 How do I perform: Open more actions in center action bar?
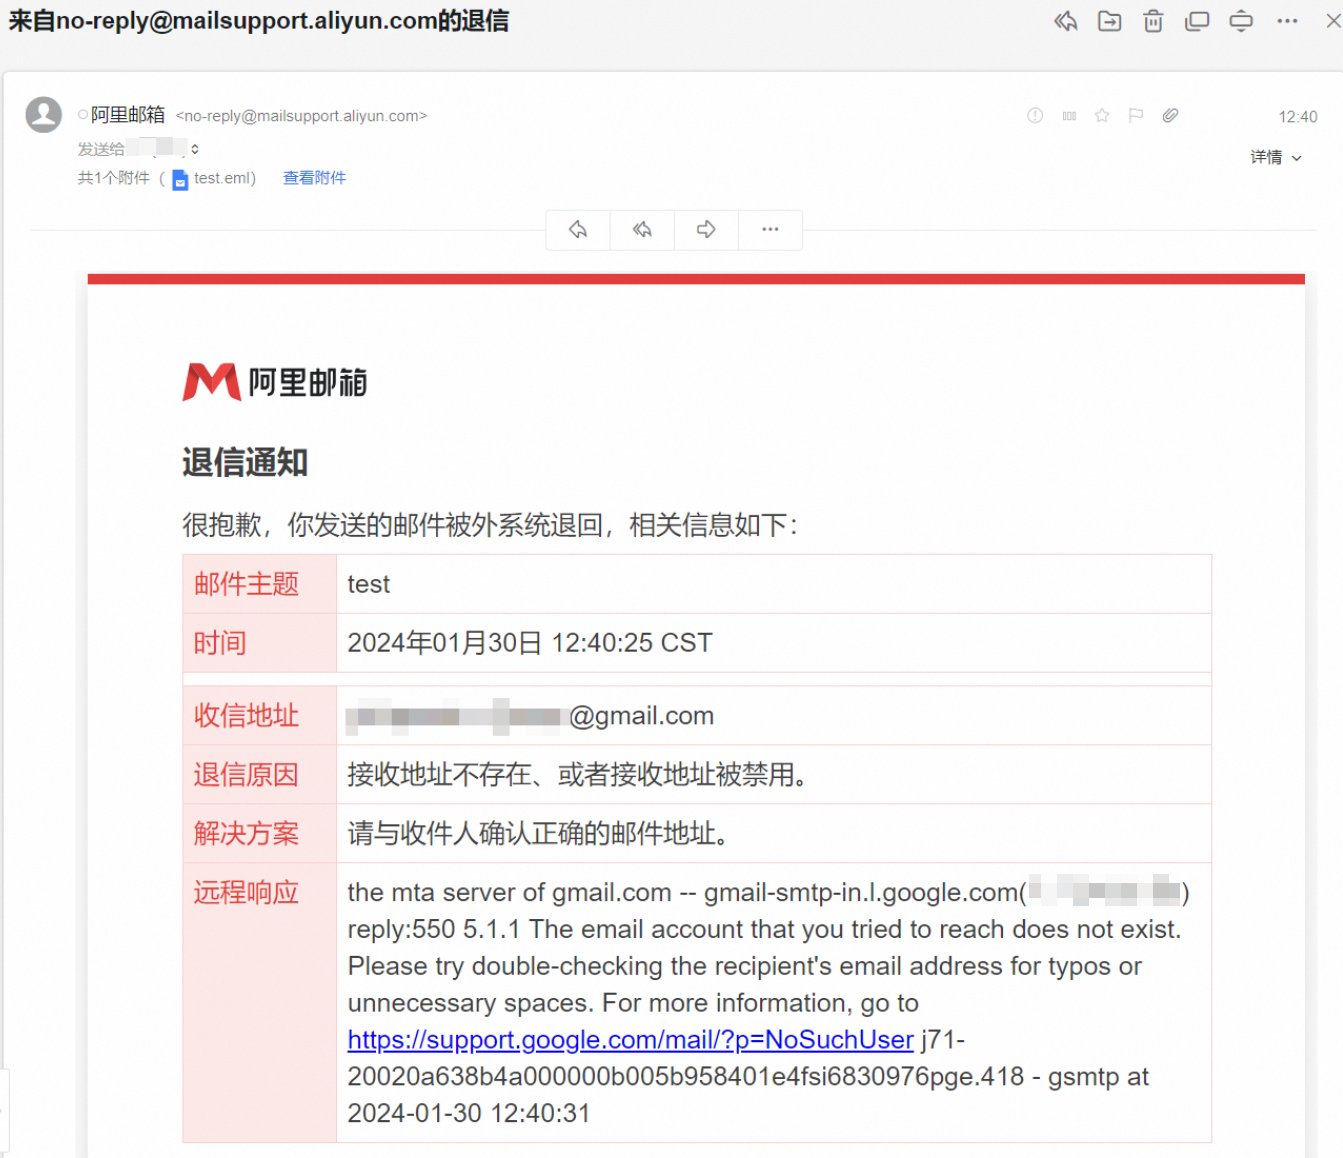[770, 230]
